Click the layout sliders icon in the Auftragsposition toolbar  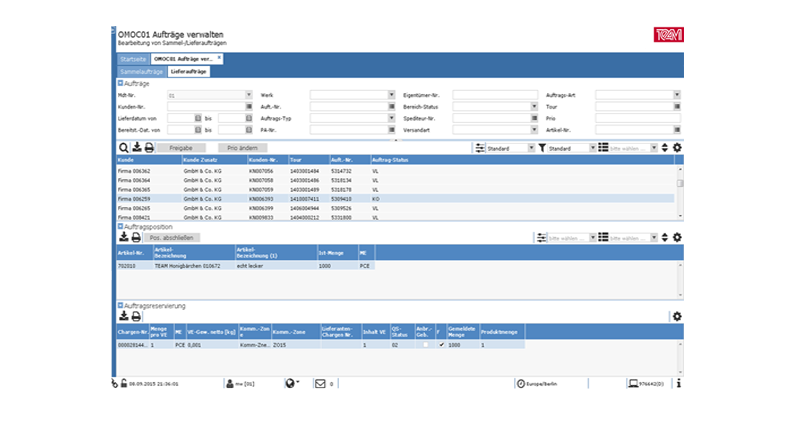[x=541, y=238]
